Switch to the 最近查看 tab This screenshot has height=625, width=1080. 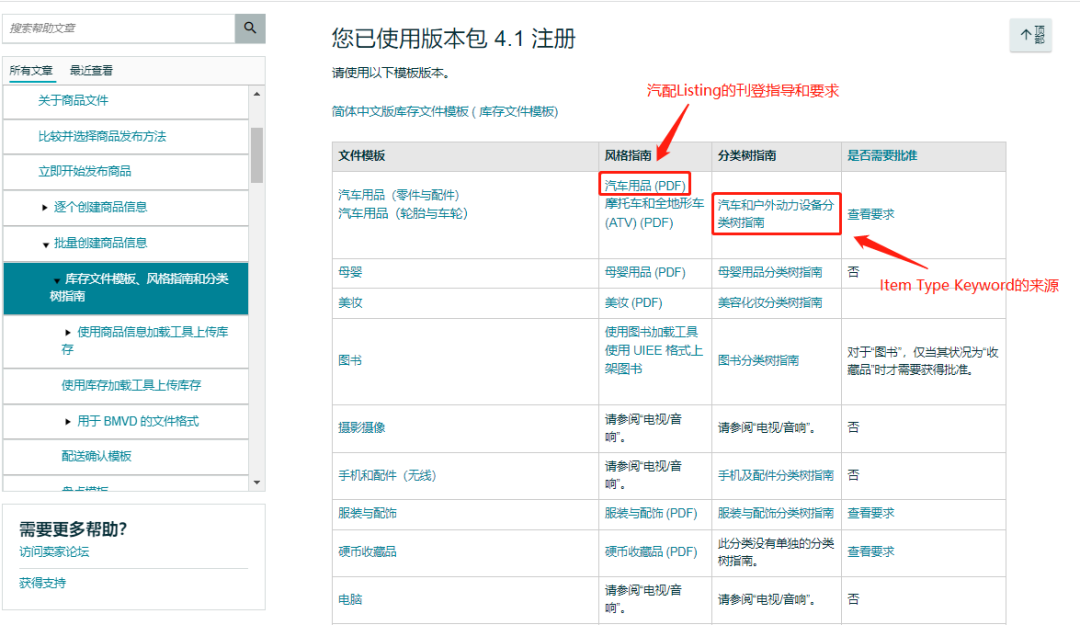(x=91, y=70)
